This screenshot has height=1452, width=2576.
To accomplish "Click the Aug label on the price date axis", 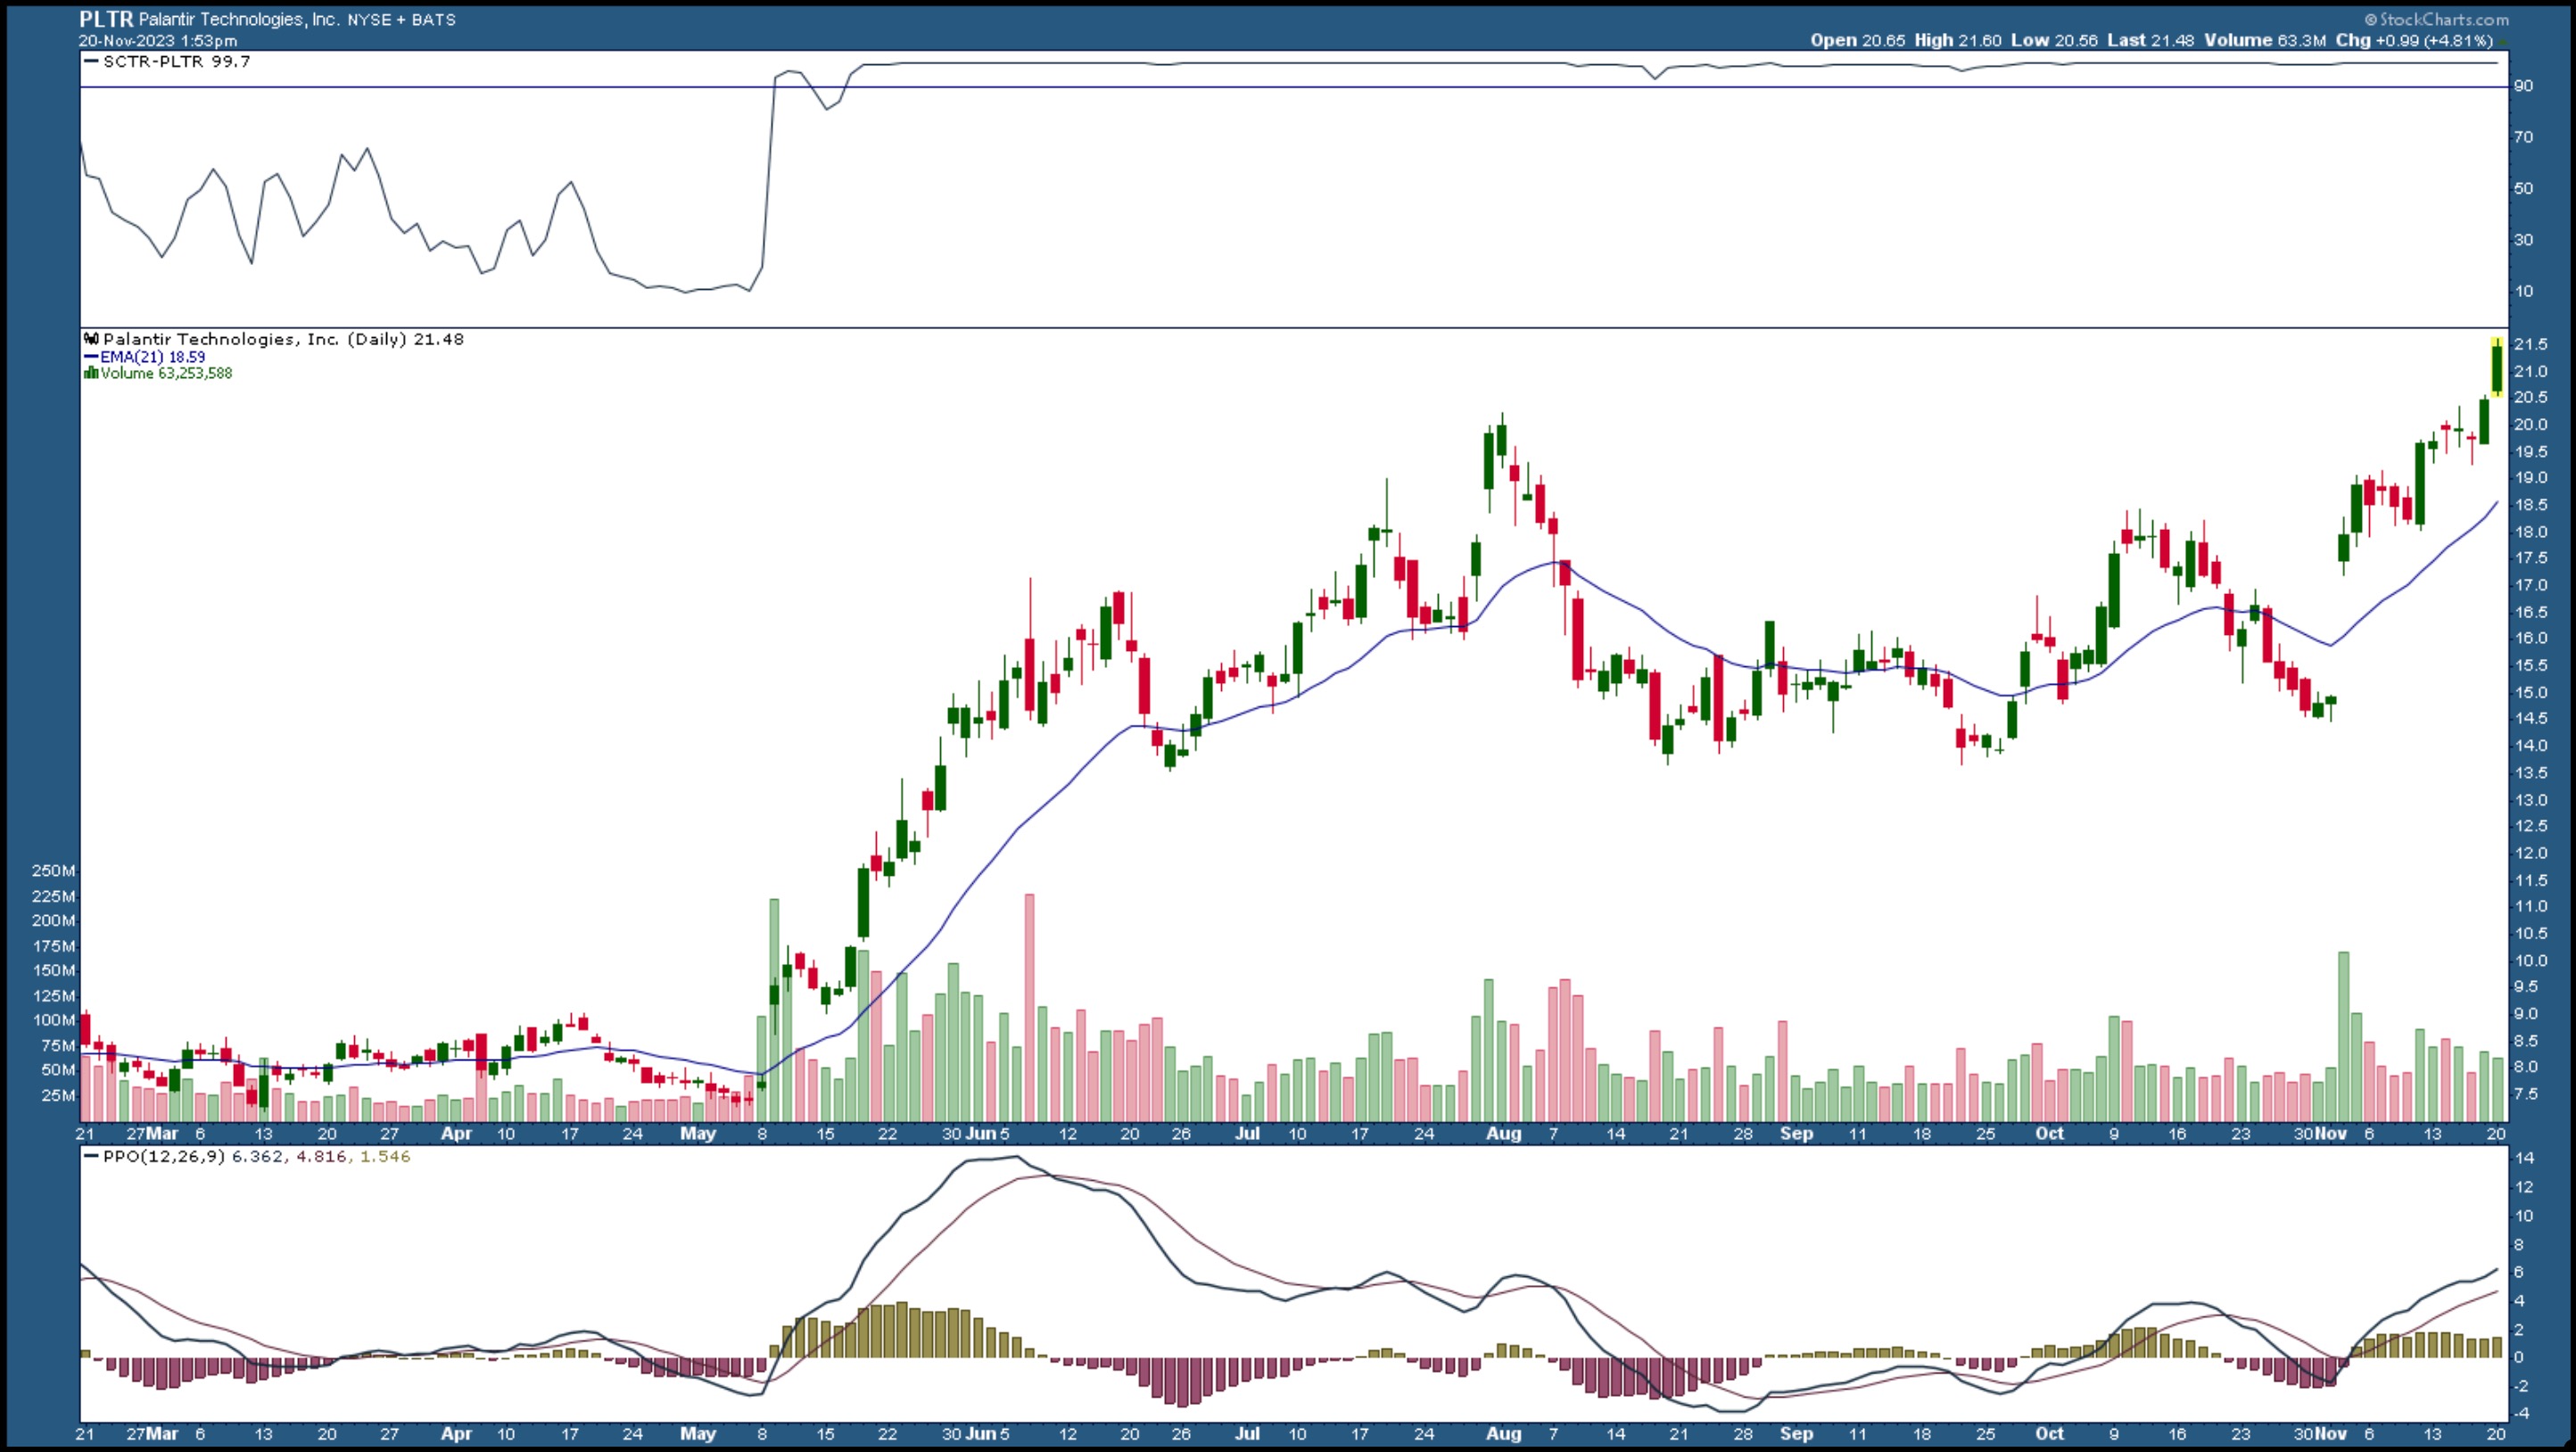I will (1503, 1134).
